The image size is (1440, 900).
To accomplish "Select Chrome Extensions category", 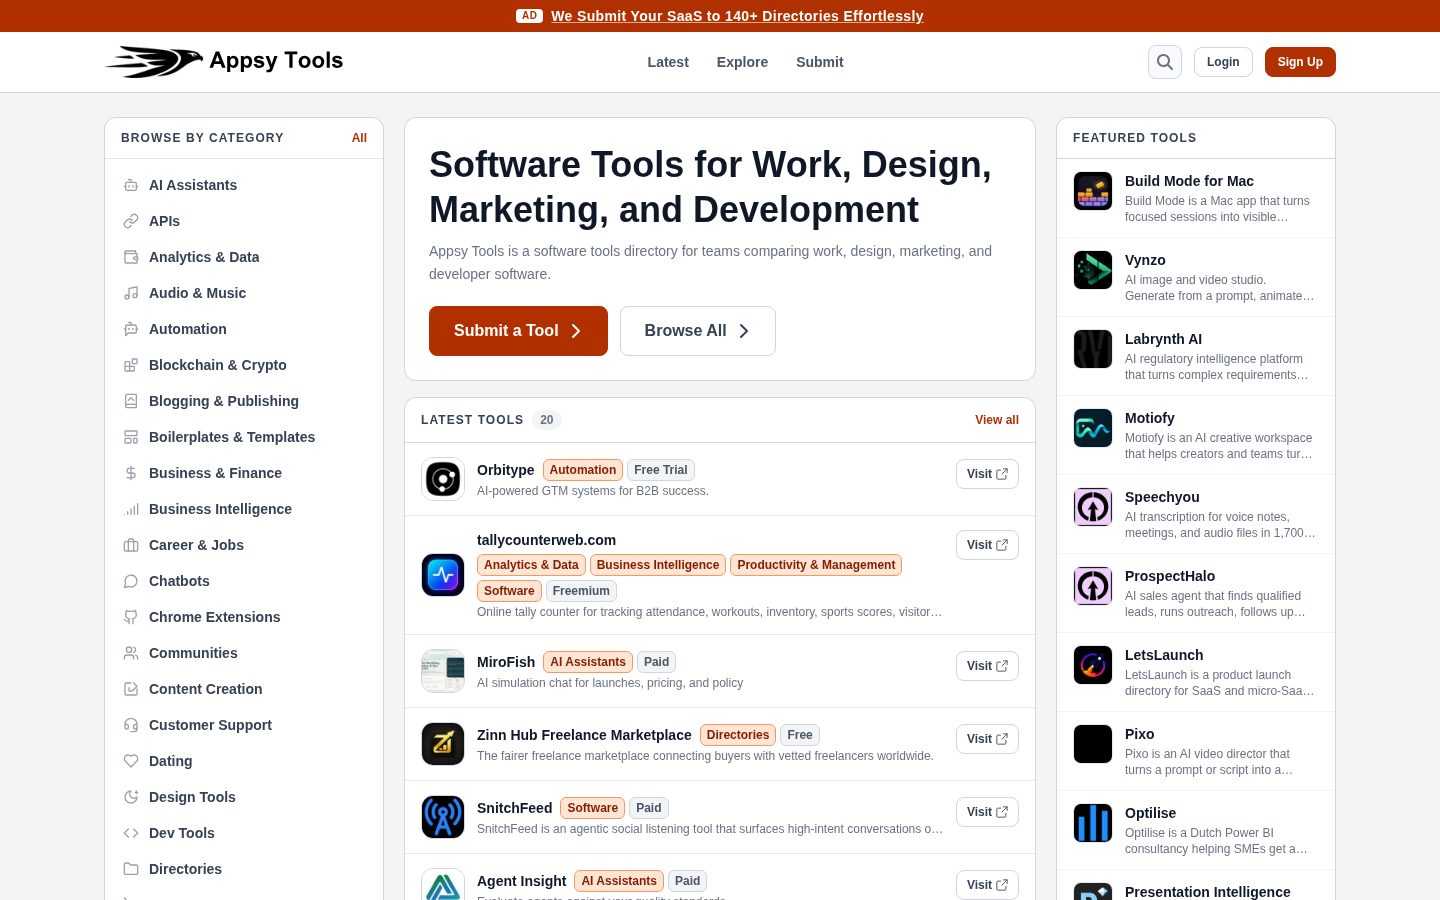I will [244, 617].
